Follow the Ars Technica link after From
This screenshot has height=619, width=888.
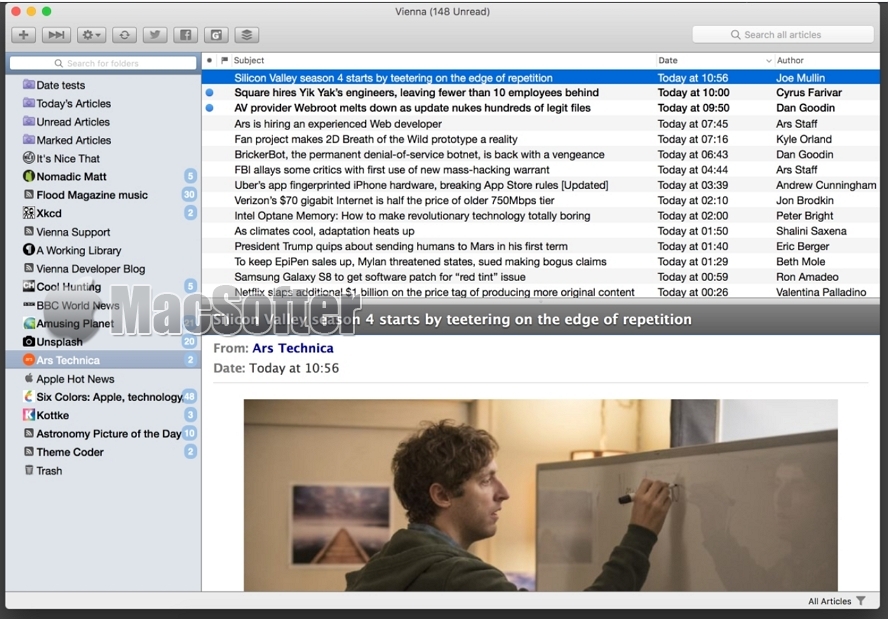tap(293, 348)
